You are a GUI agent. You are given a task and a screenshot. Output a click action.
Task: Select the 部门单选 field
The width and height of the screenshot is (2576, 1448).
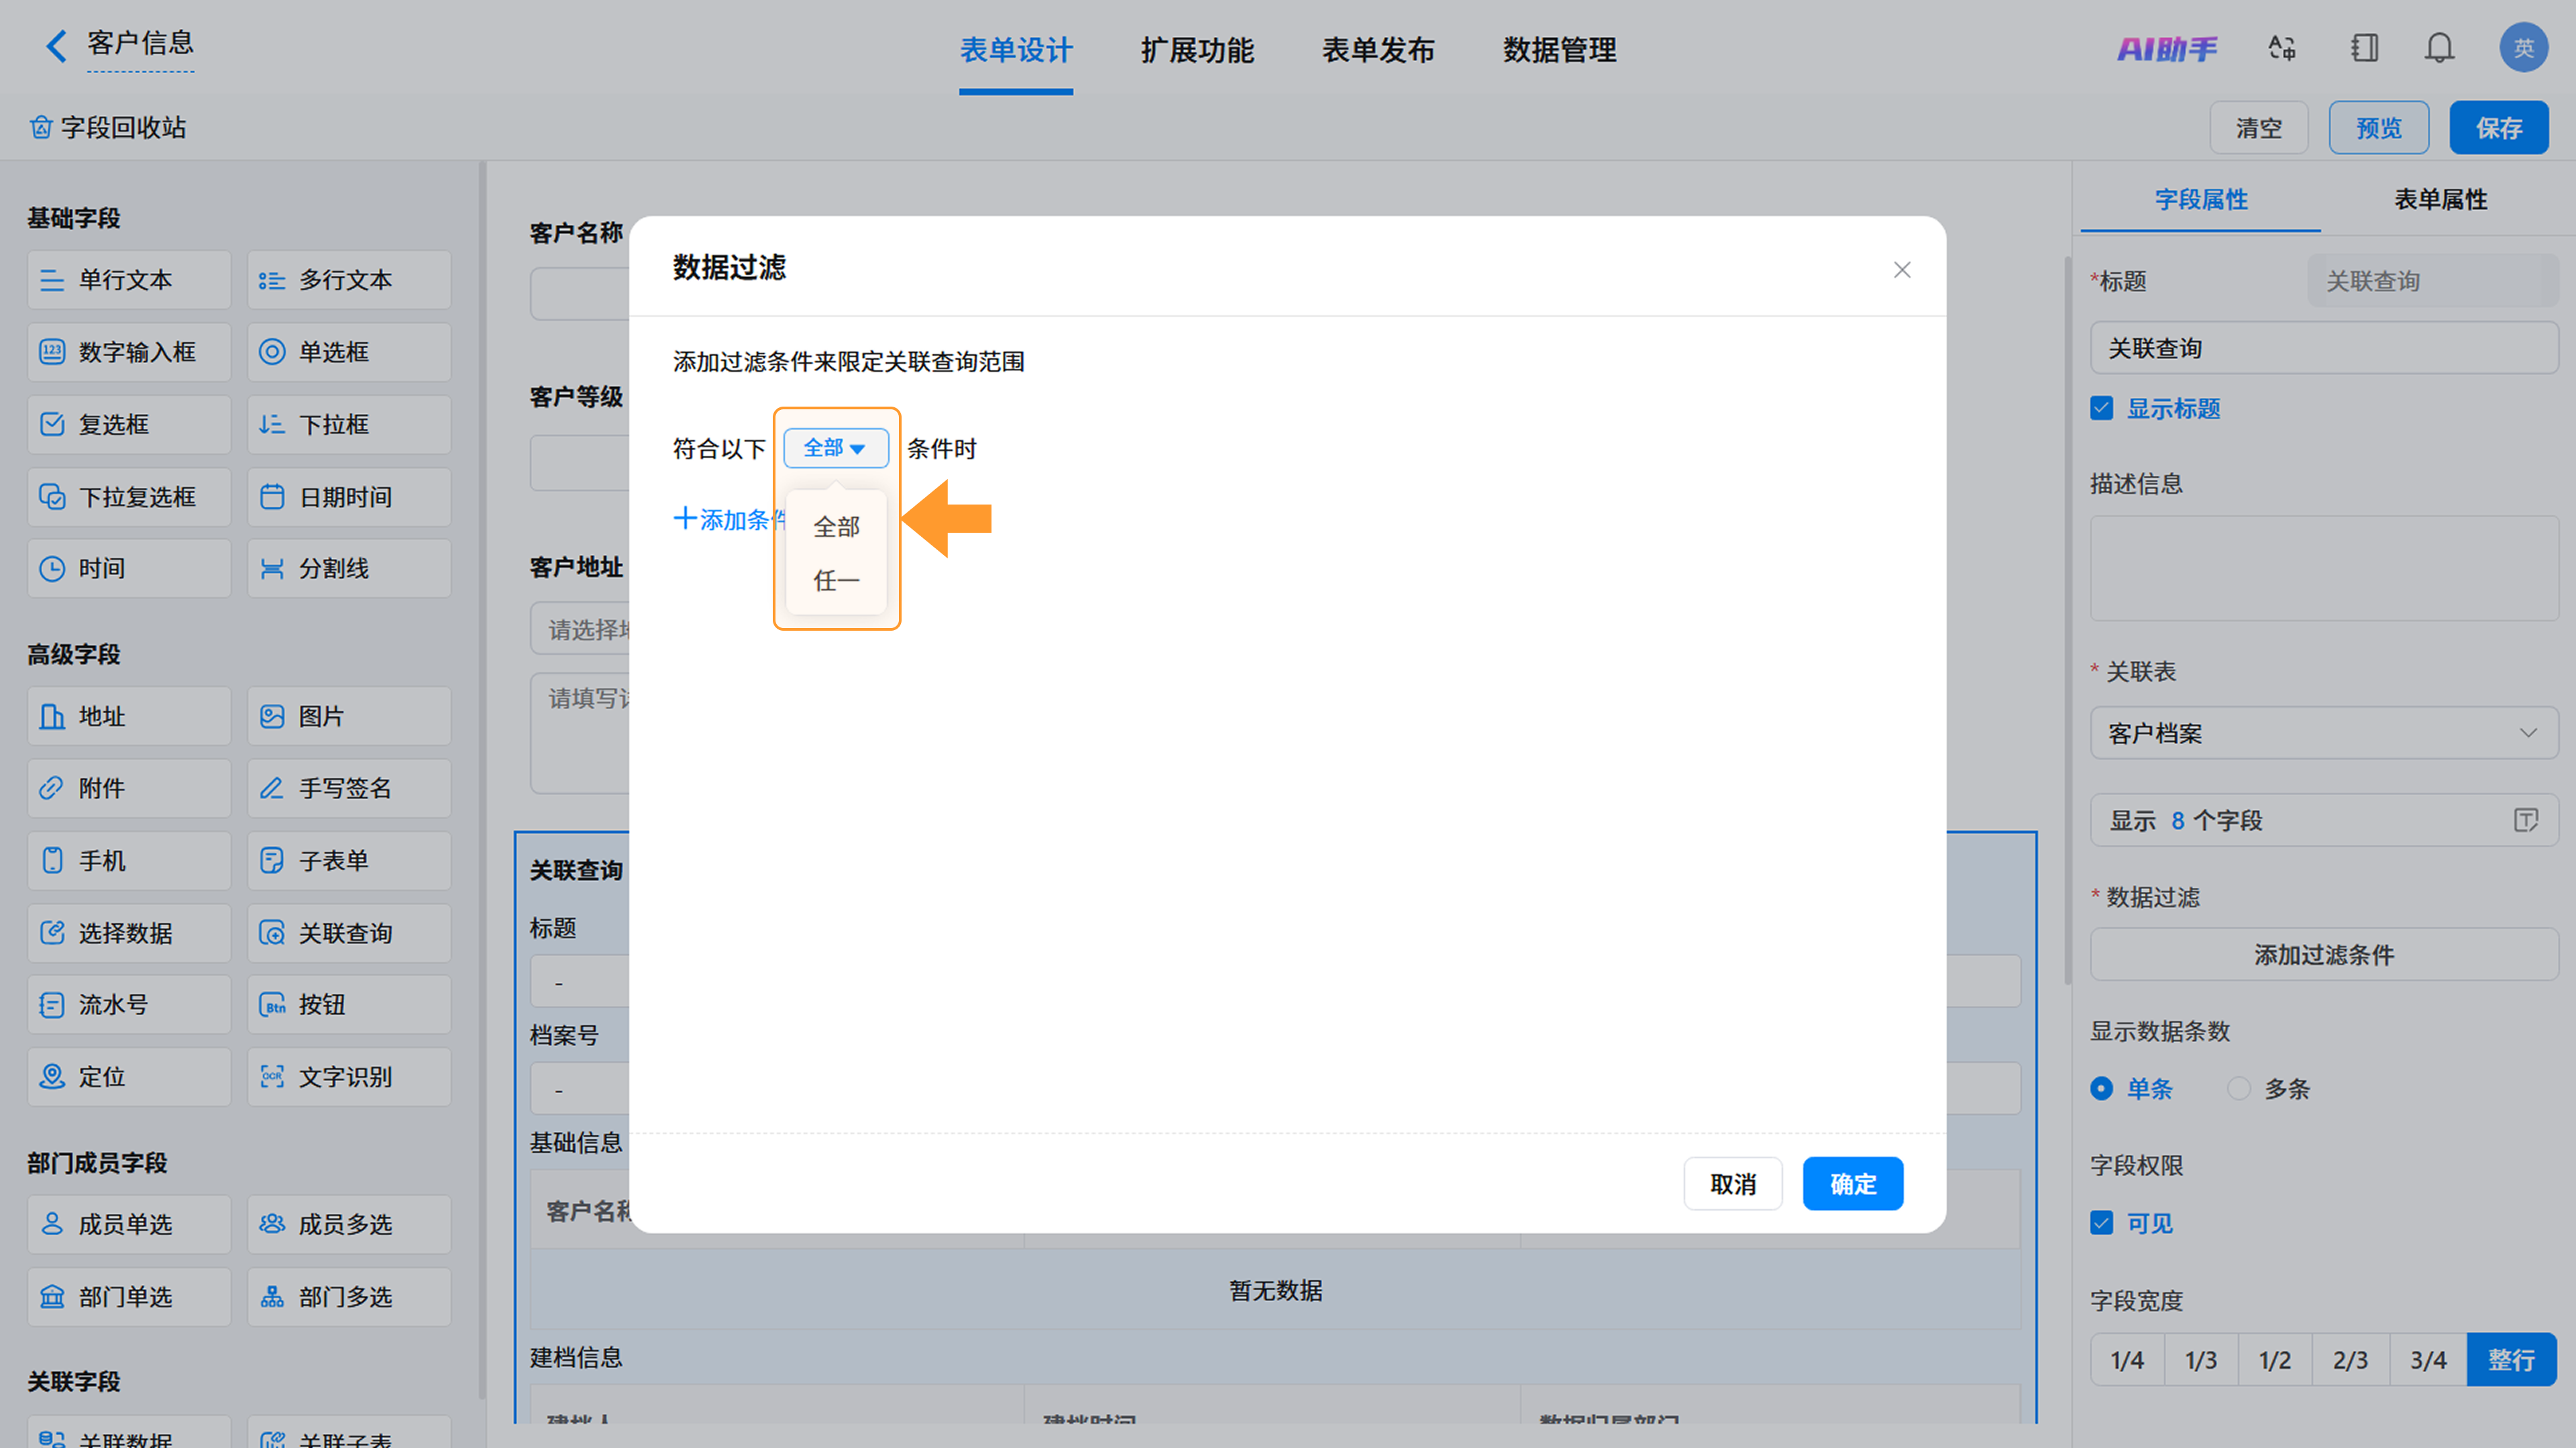(129, 1297)
